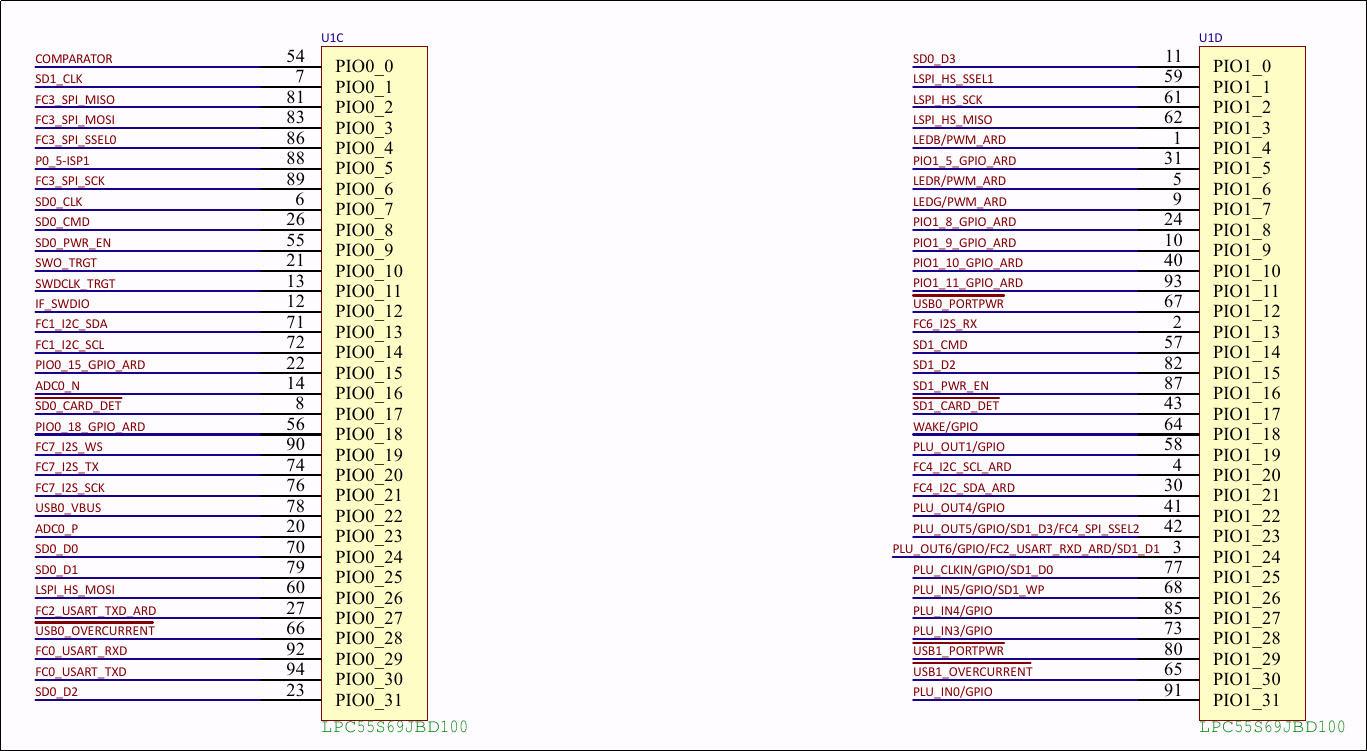Viewport: 1367px width, 751px height.
Task: Select the USB1_OVERCURRENT net label
Action: [972, 672]
